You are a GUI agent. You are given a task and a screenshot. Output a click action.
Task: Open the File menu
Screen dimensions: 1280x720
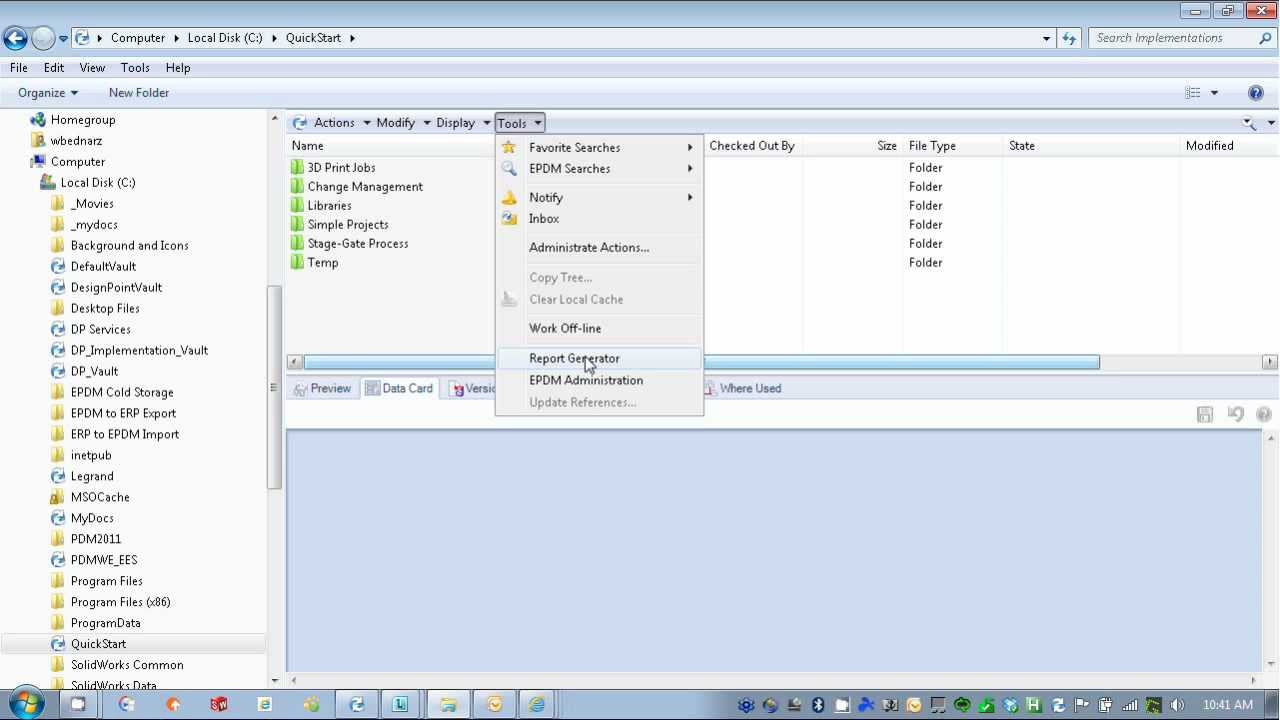click(x=18, y=67)
